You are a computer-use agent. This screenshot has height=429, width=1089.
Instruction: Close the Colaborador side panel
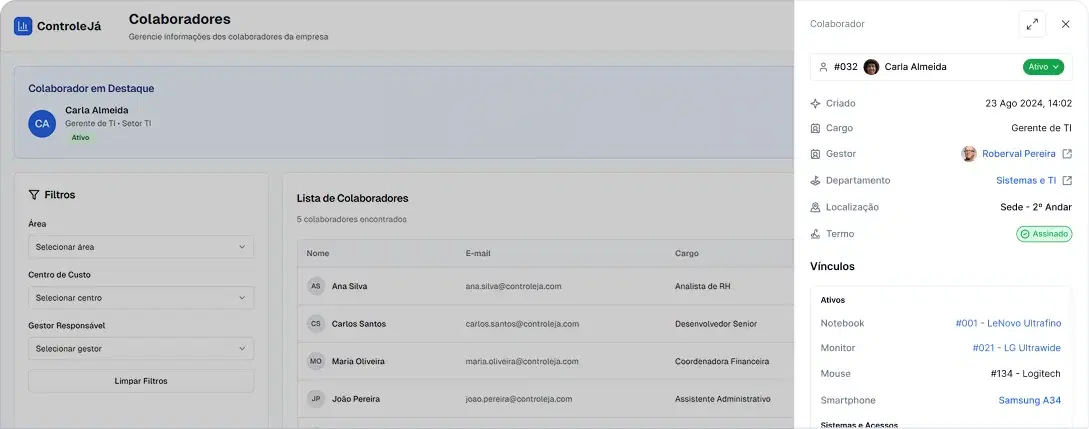click(1065, 24)
